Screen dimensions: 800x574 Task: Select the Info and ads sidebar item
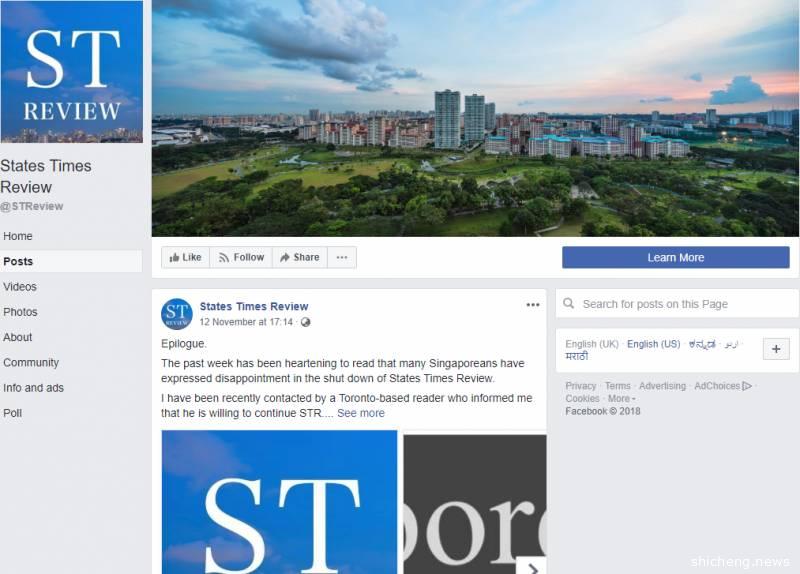click(34, 388)
